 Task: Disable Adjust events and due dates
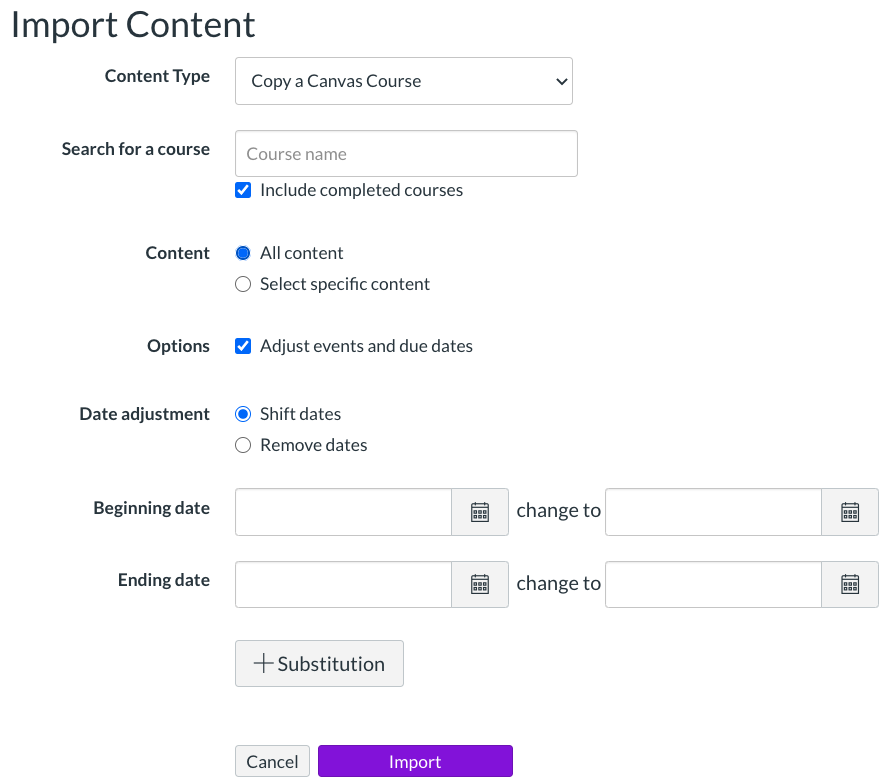pos(243,346)
